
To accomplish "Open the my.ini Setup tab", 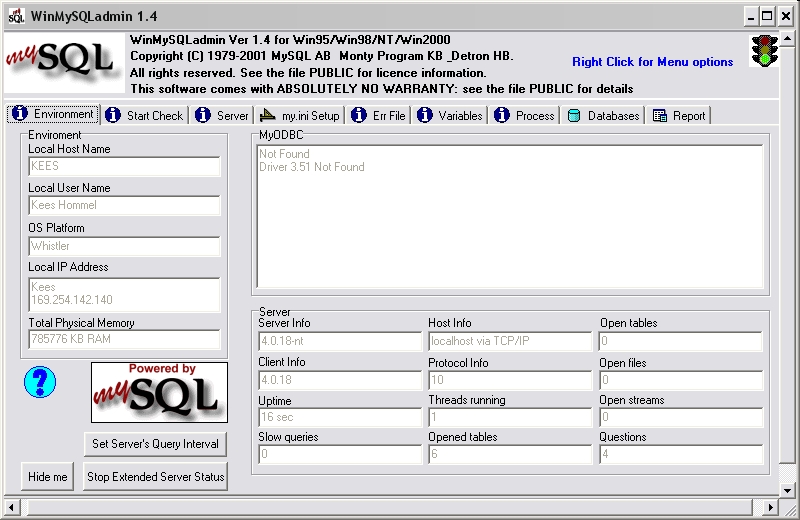I will pyautogui.click(x=300, y=115).
